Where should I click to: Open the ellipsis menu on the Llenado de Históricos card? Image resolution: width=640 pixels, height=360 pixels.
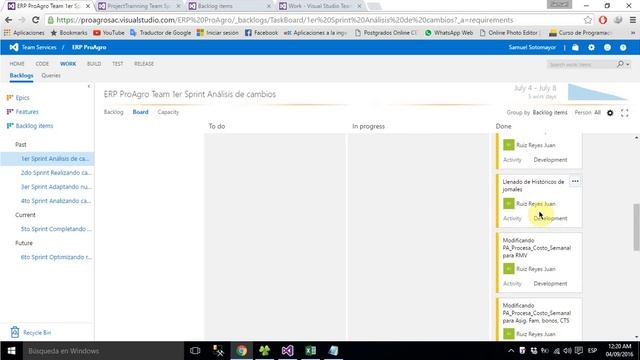[x=575, y=181]
